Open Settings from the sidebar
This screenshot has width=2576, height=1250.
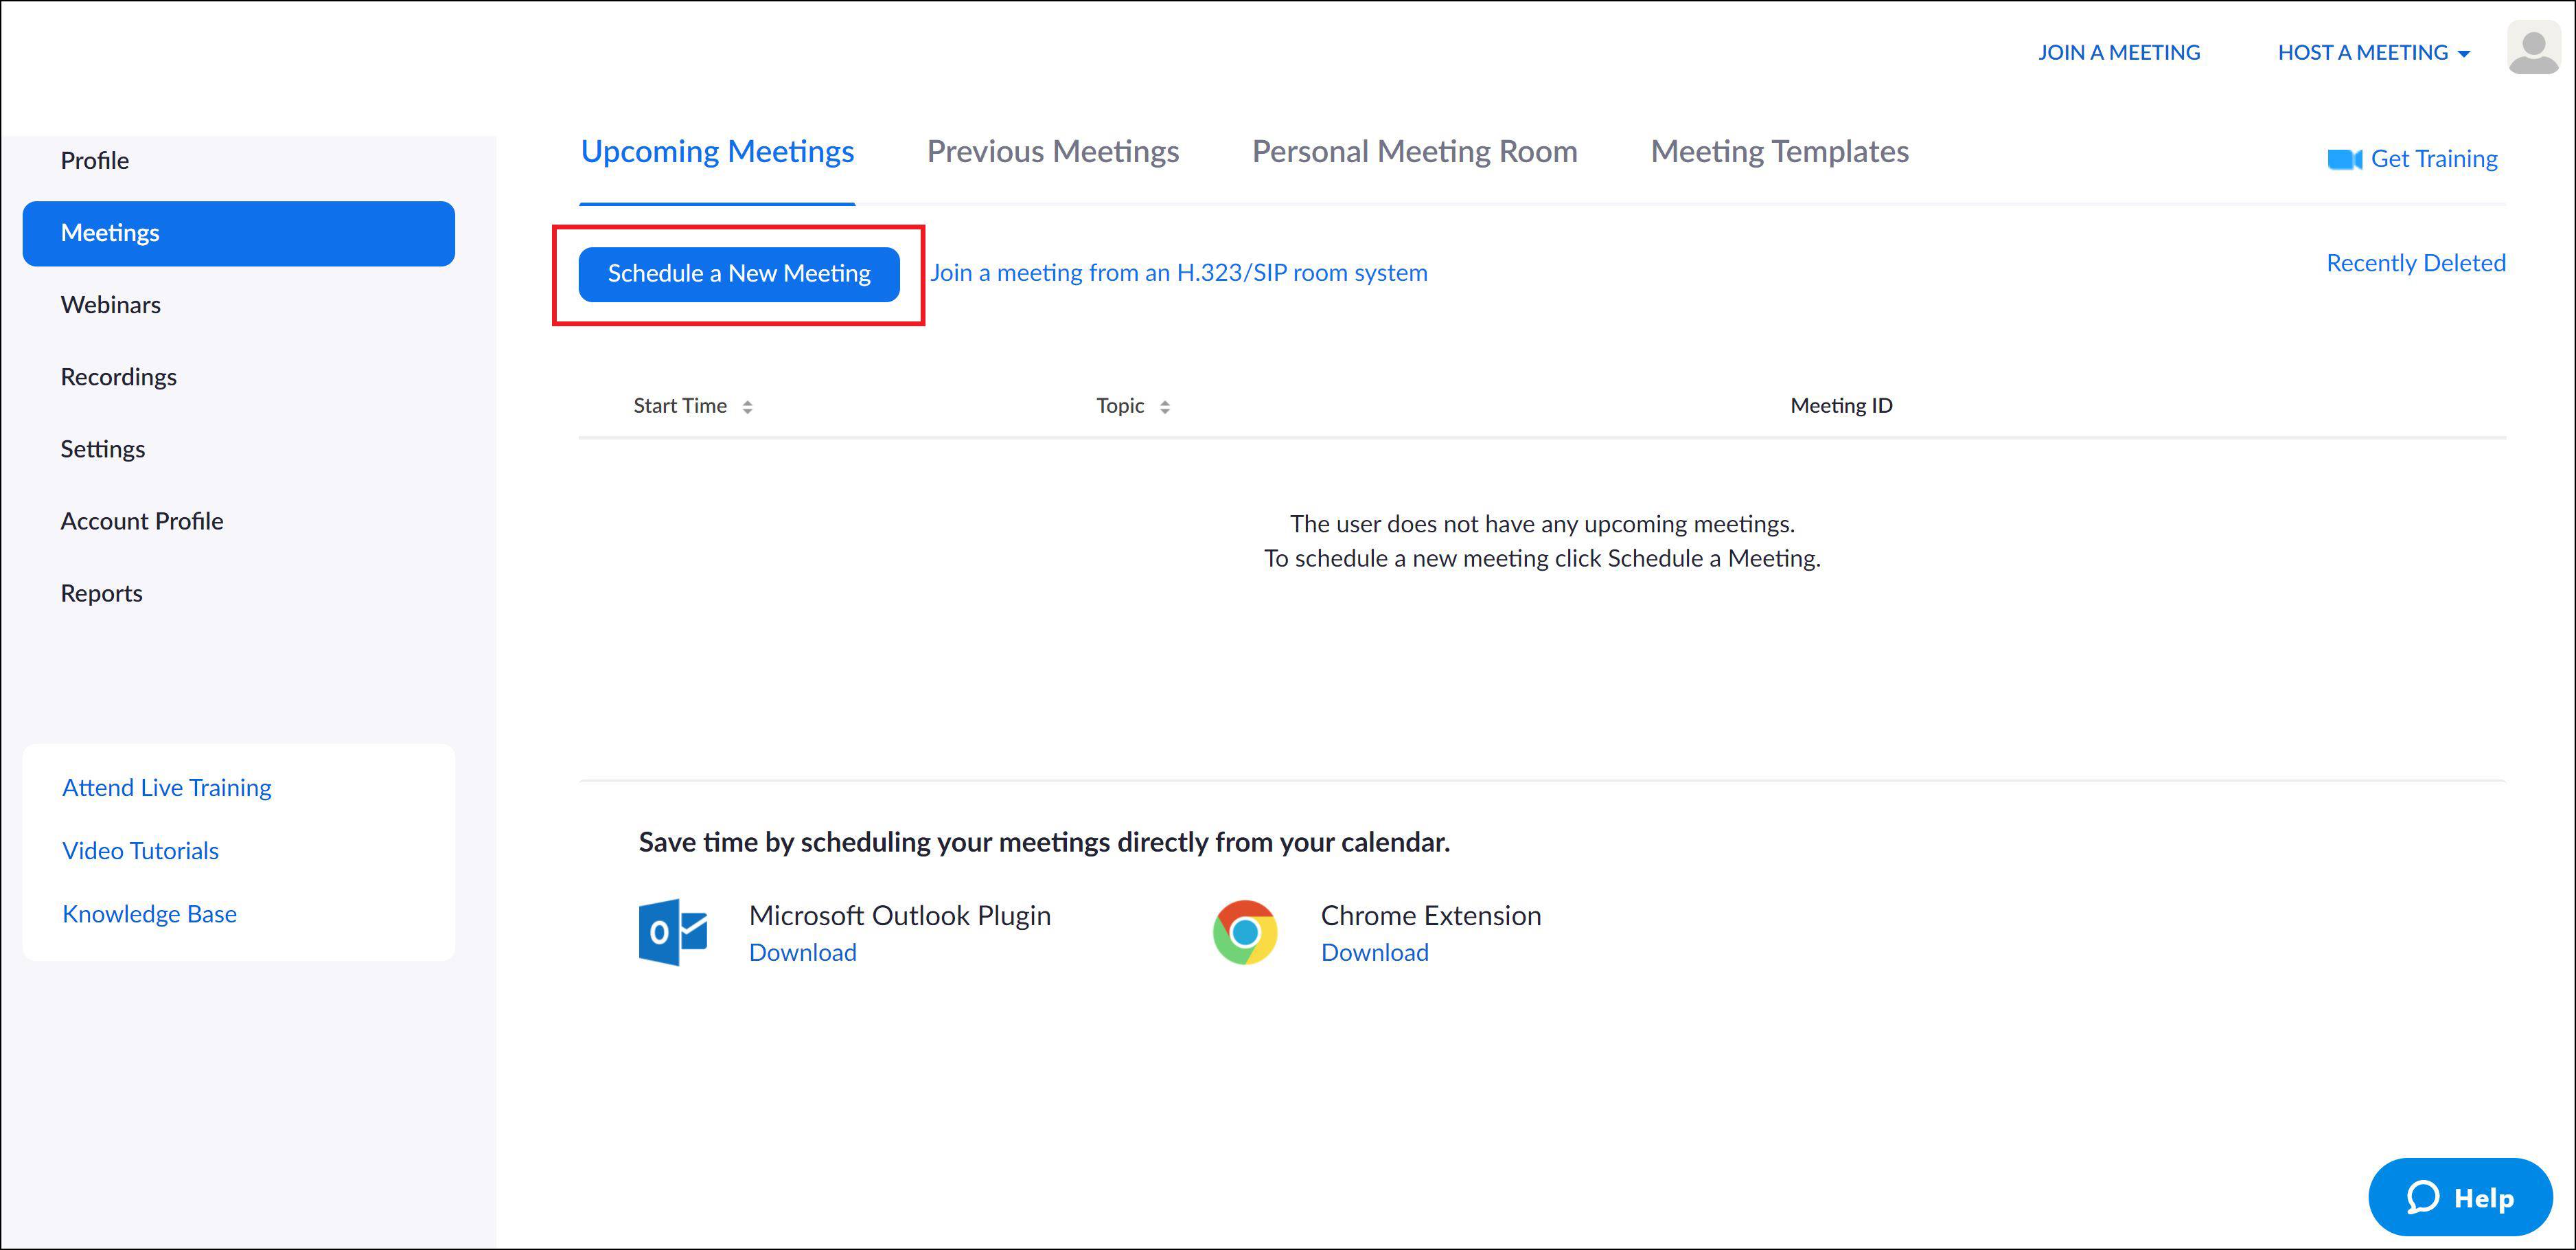coord(102,449)
